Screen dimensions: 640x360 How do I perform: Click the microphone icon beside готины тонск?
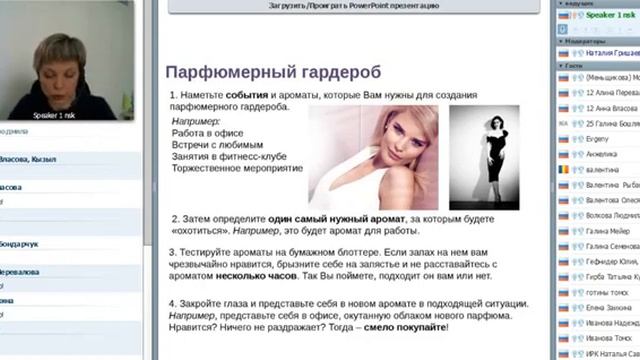[x=575, y=293]
